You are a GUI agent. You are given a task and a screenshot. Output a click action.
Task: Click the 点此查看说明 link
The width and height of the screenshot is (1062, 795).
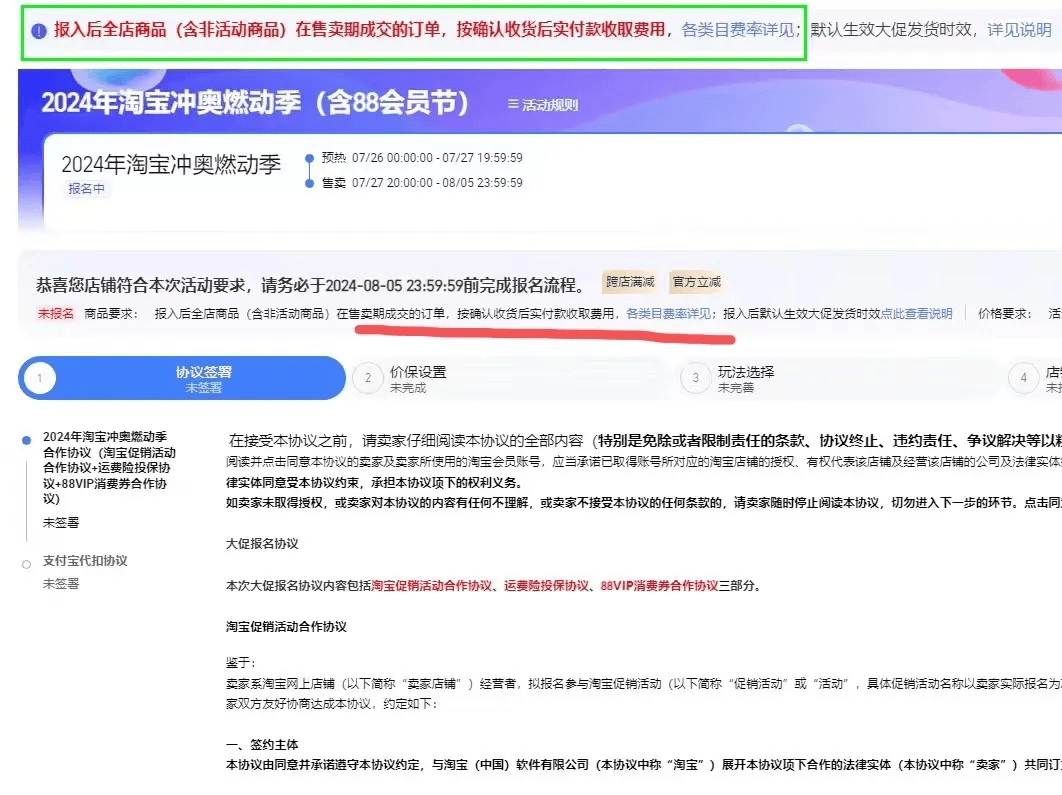click(916, 314)
